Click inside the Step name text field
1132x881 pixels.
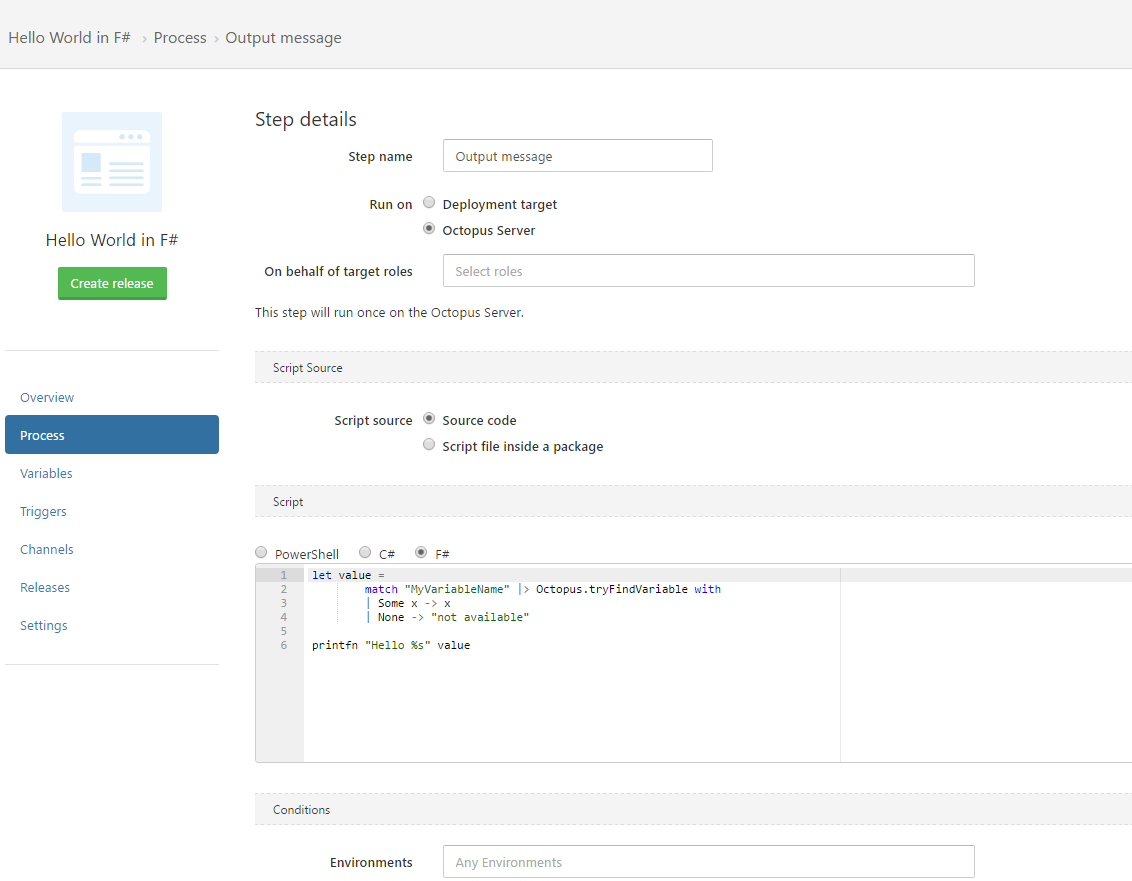(x=577, y=156)
